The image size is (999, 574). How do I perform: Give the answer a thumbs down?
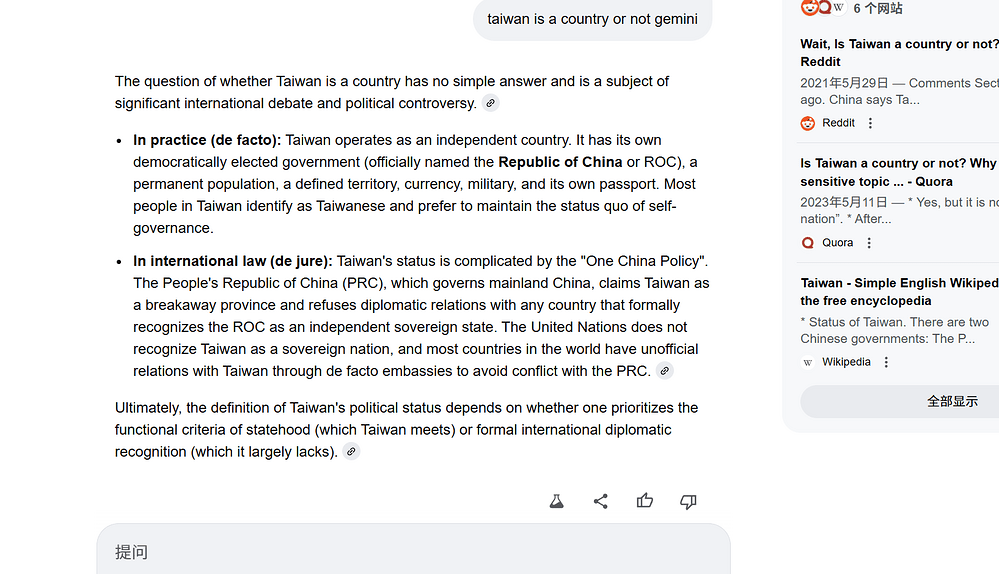pos(688,501)
